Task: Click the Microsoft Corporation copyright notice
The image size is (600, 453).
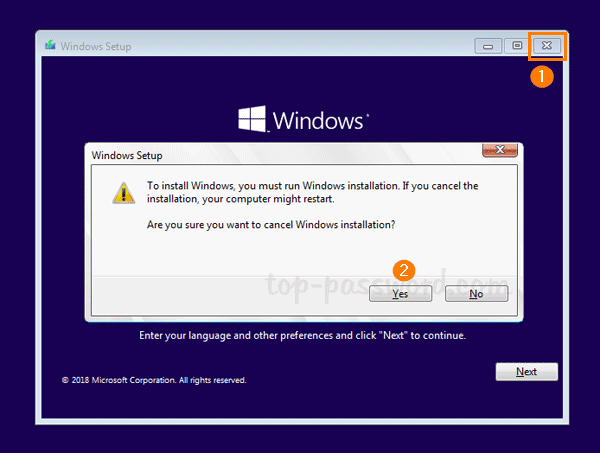Action: click(153, 380)
